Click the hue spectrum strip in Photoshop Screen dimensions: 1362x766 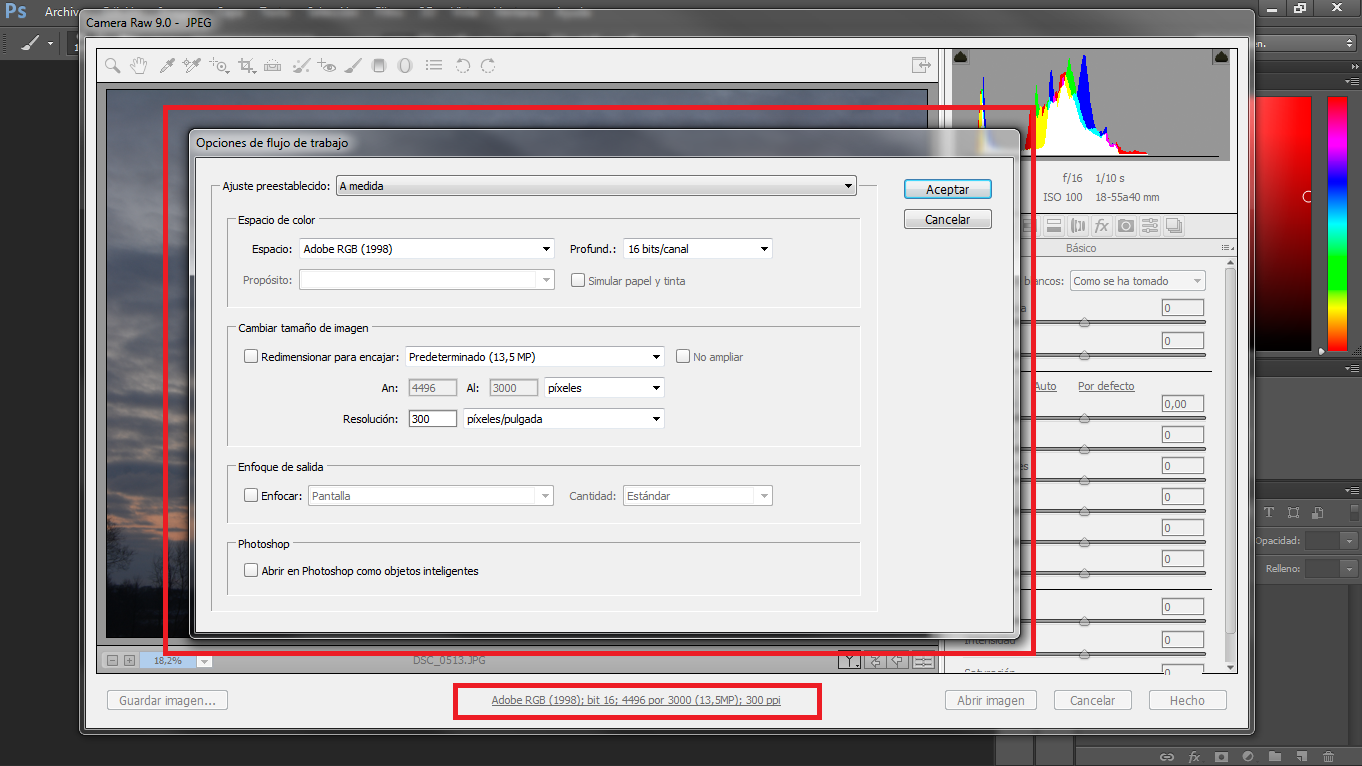pos(1337,224)
